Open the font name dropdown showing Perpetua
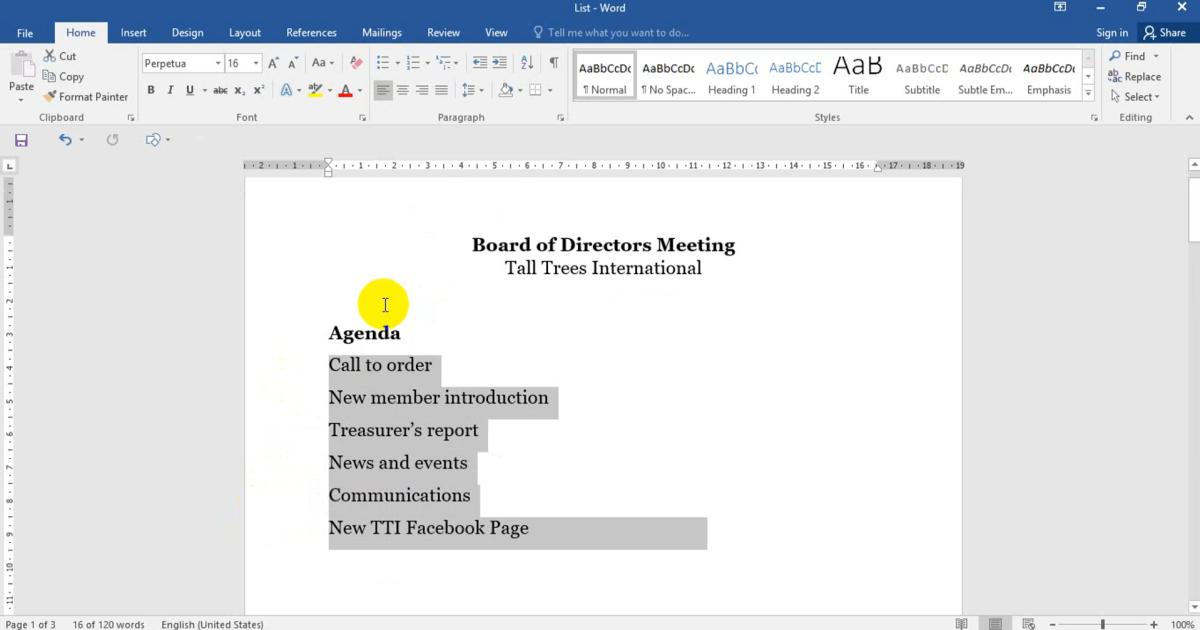The image size is (1200, 630). [218, 63]
